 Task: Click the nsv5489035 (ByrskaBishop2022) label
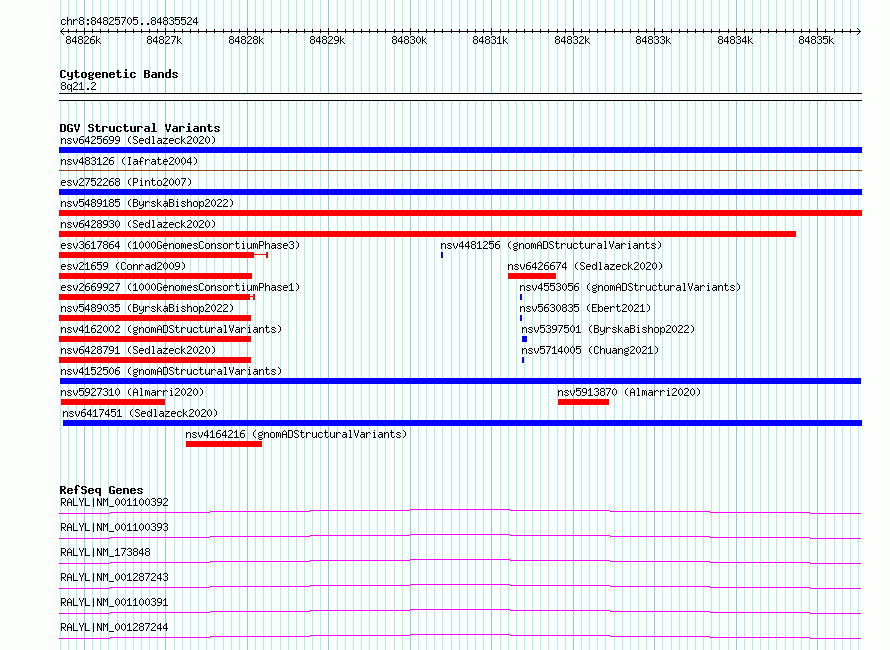[147, 308]
